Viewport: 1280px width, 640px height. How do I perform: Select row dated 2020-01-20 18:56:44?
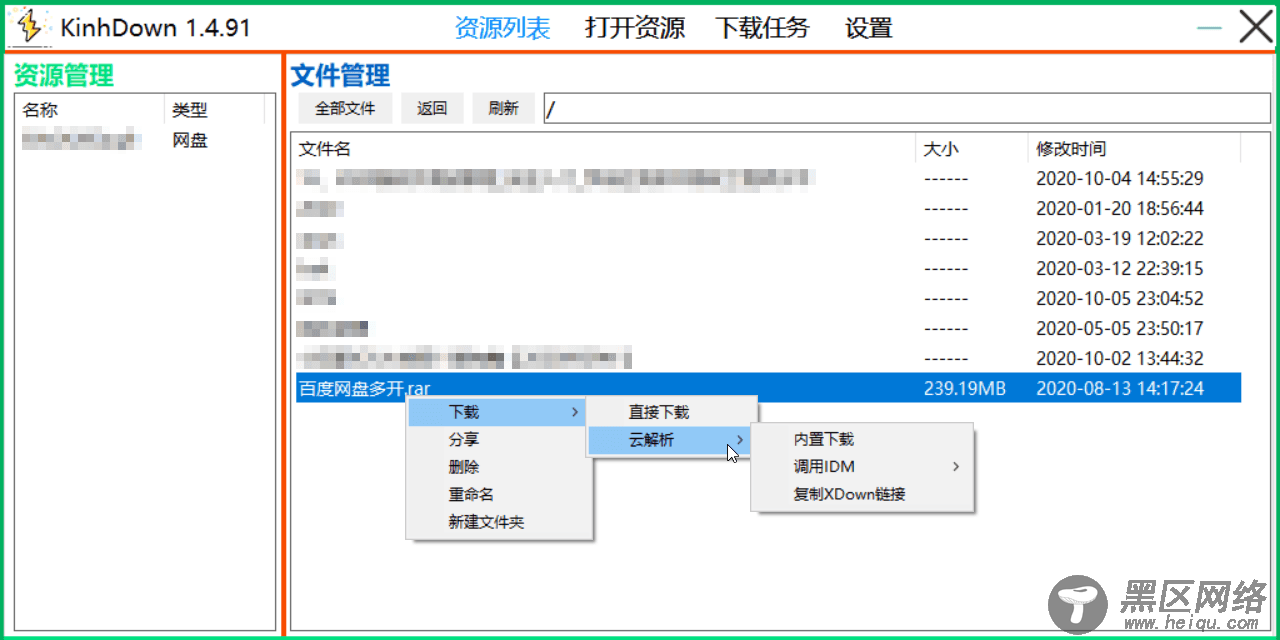pyautogui.click(x=767, y=209)
